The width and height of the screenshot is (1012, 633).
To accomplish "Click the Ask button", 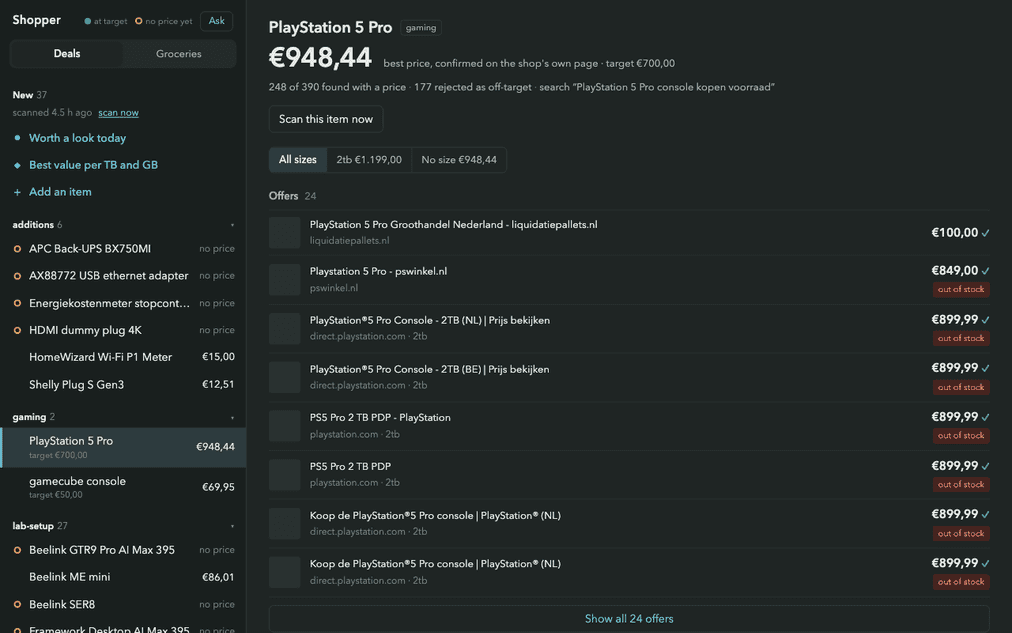I will [x=216, y=21].
